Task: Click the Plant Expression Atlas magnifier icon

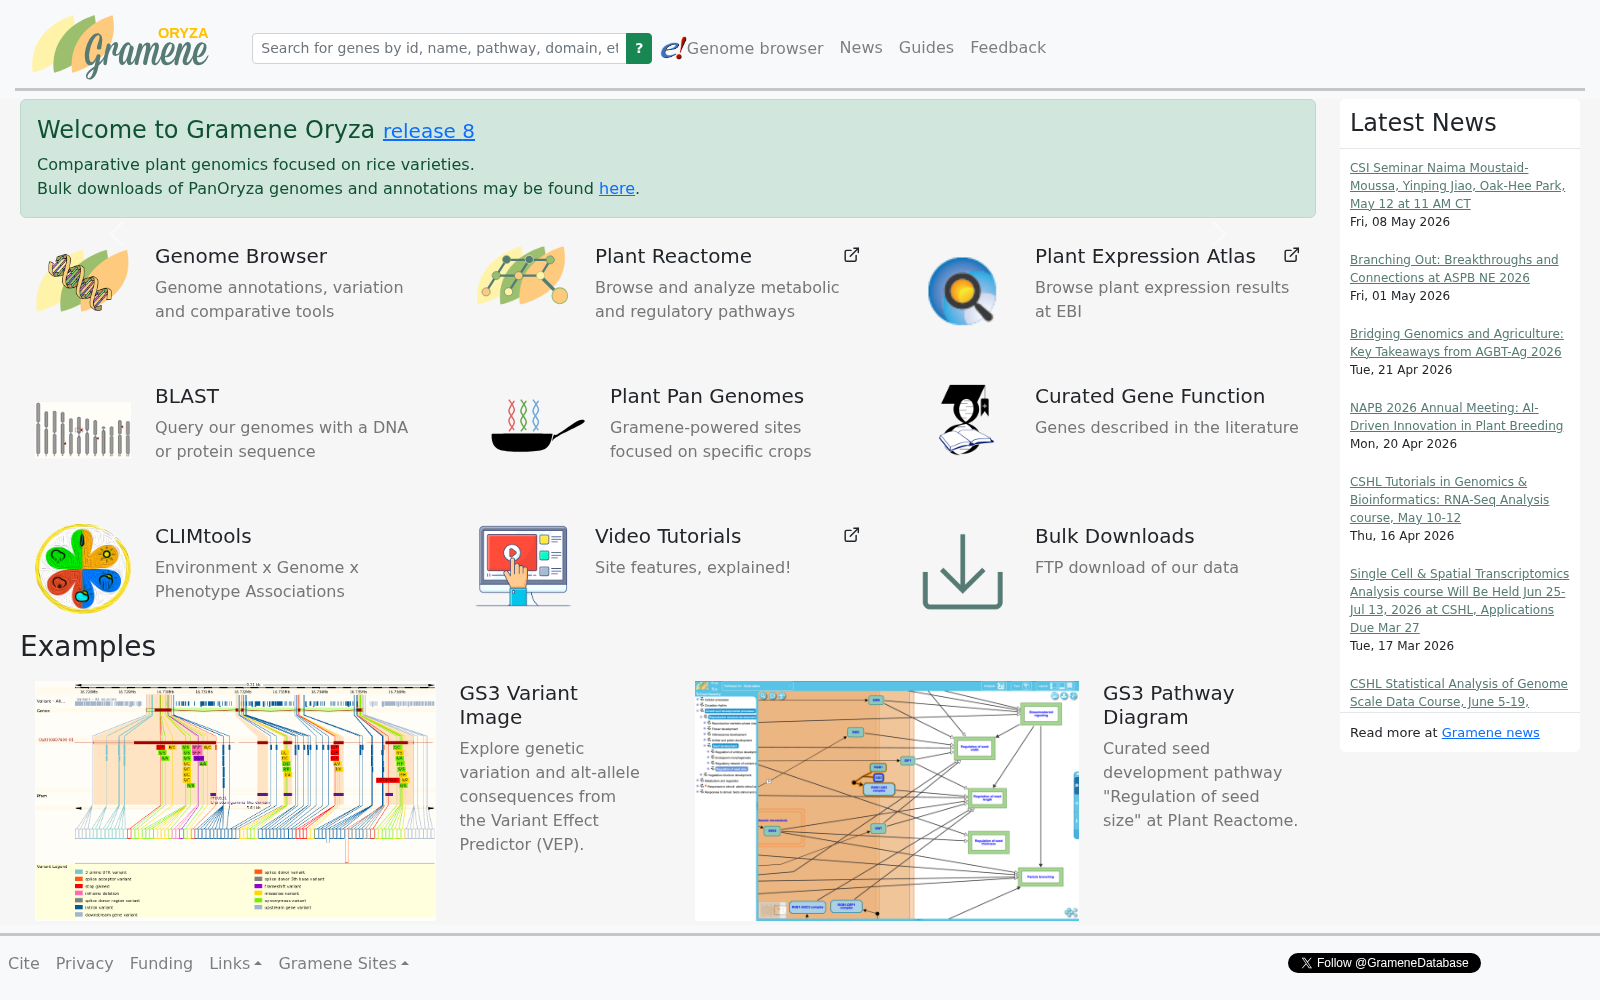Action: (x=962, y=291)
